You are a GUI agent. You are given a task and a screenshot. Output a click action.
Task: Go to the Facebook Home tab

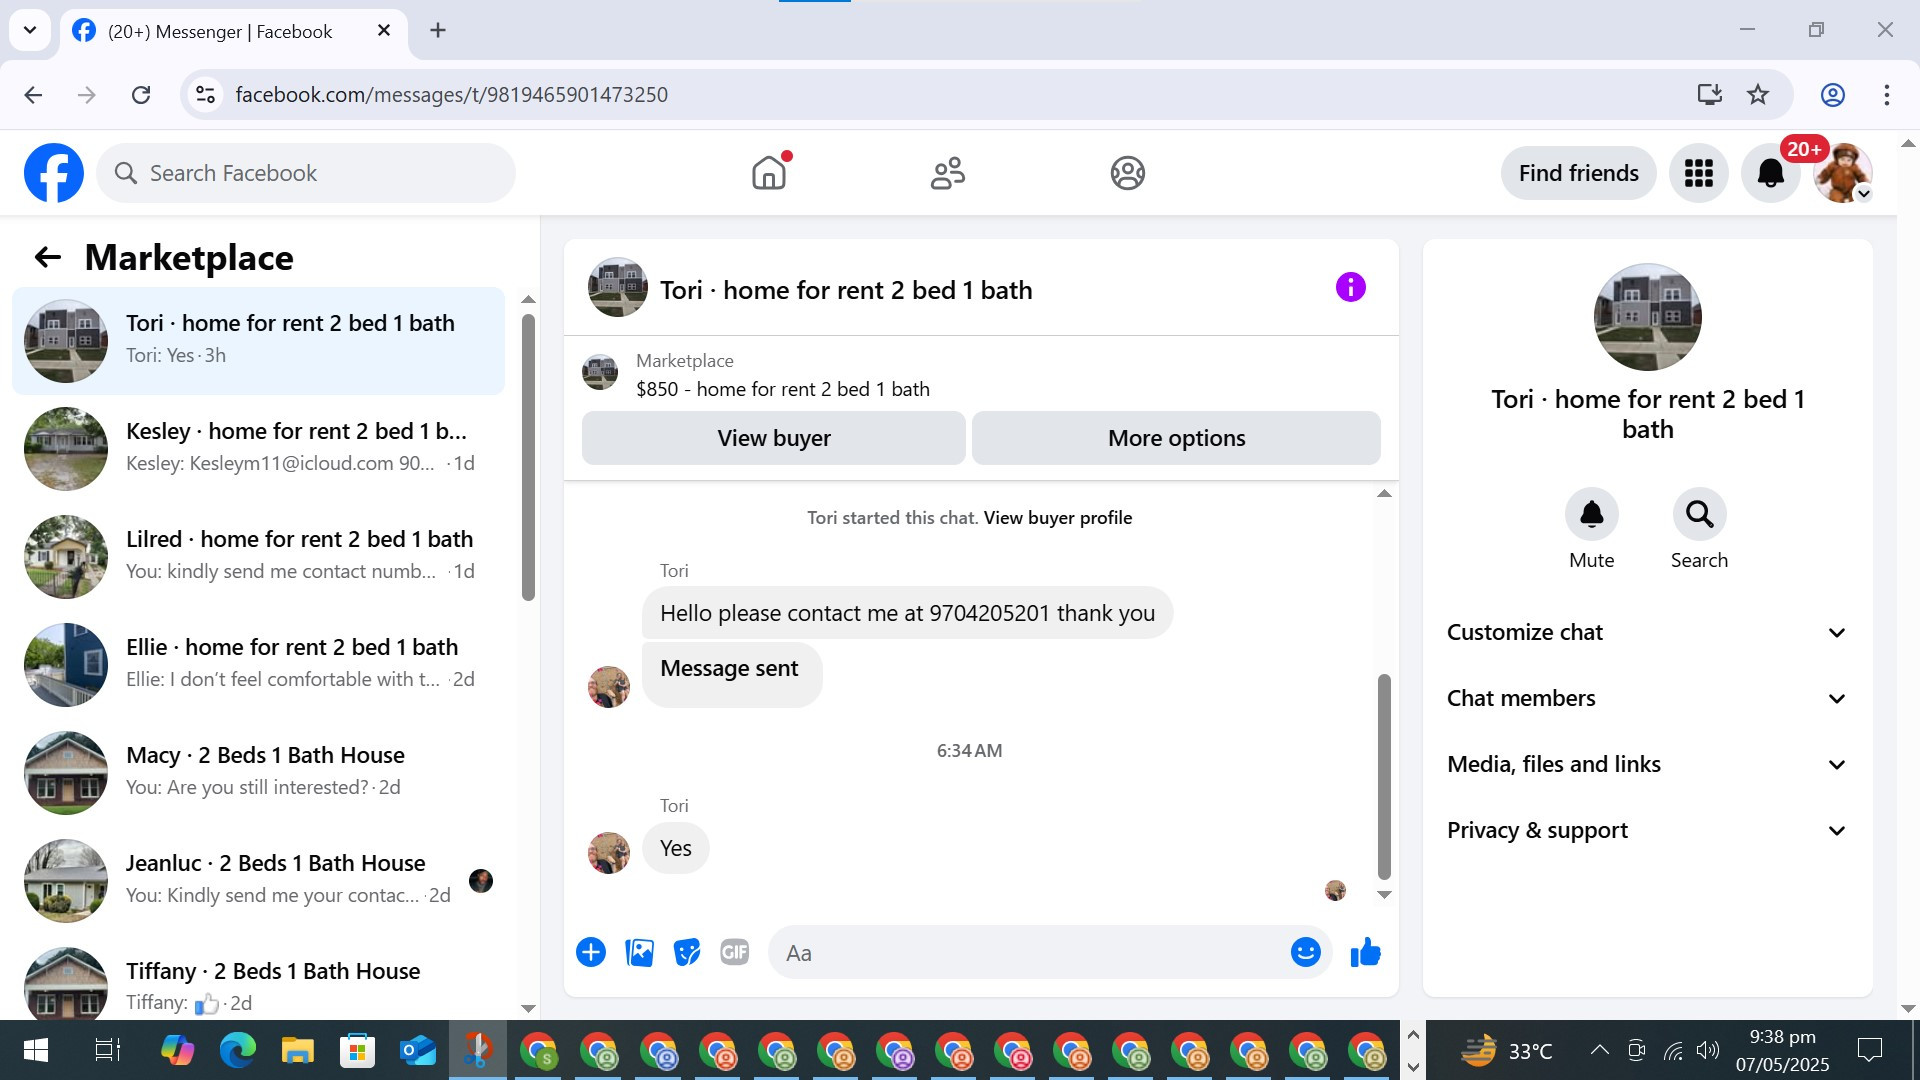click(768, 173)
